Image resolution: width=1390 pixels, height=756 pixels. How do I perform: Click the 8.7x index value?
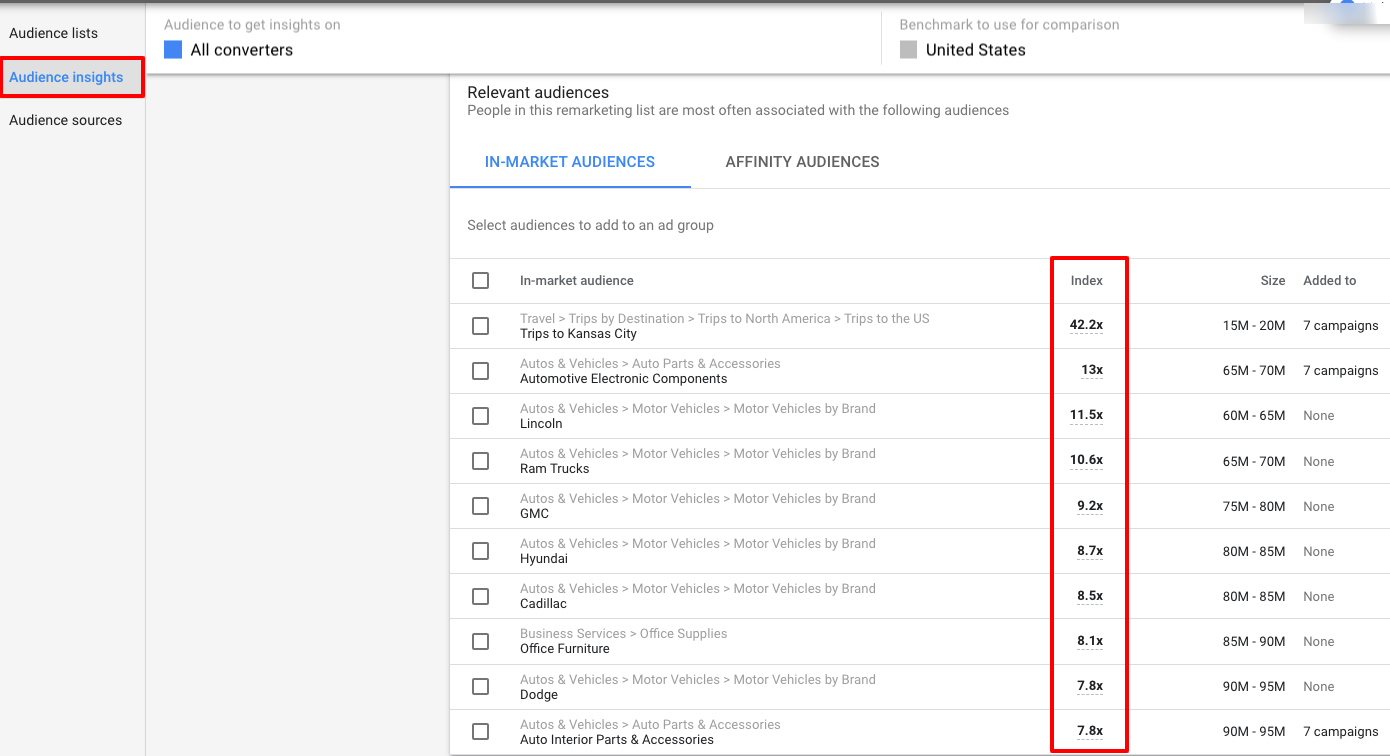[x=1090, y=551]
